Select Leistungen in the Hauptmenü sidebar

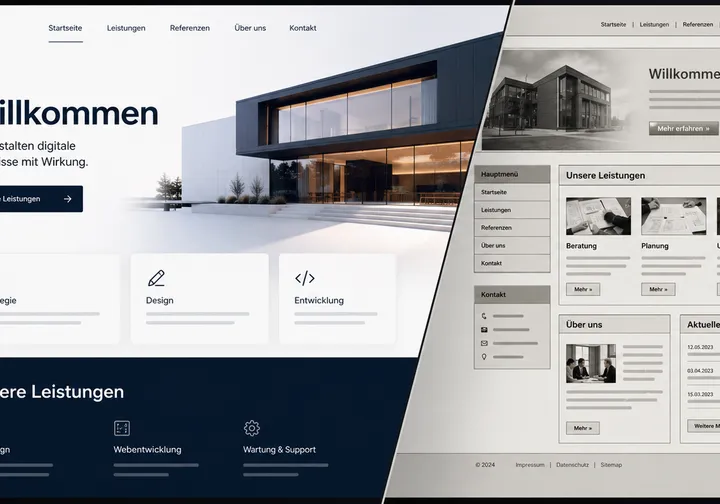click(512, 210)
